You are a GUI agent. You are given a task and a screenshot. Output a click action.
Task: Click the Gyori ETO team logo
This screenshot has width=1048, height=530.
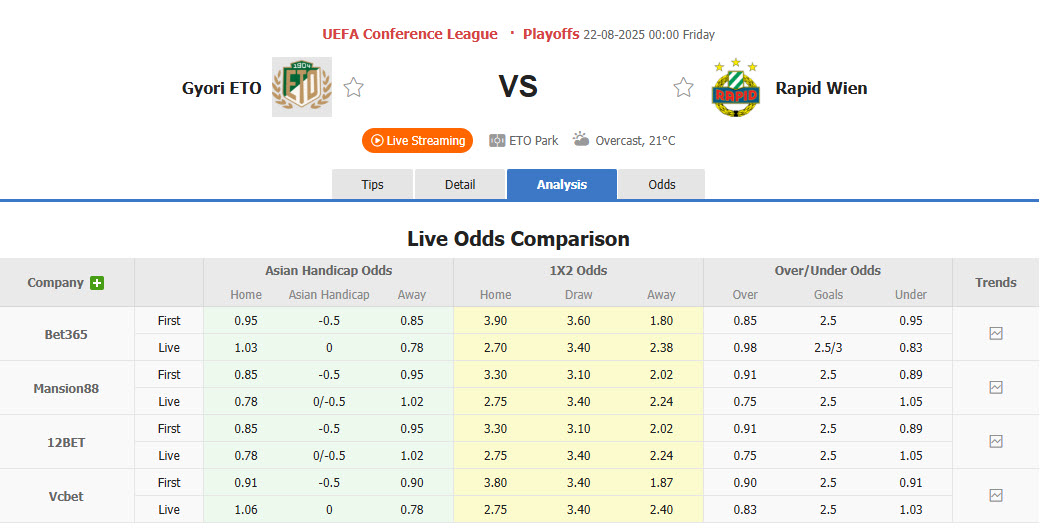301,87
